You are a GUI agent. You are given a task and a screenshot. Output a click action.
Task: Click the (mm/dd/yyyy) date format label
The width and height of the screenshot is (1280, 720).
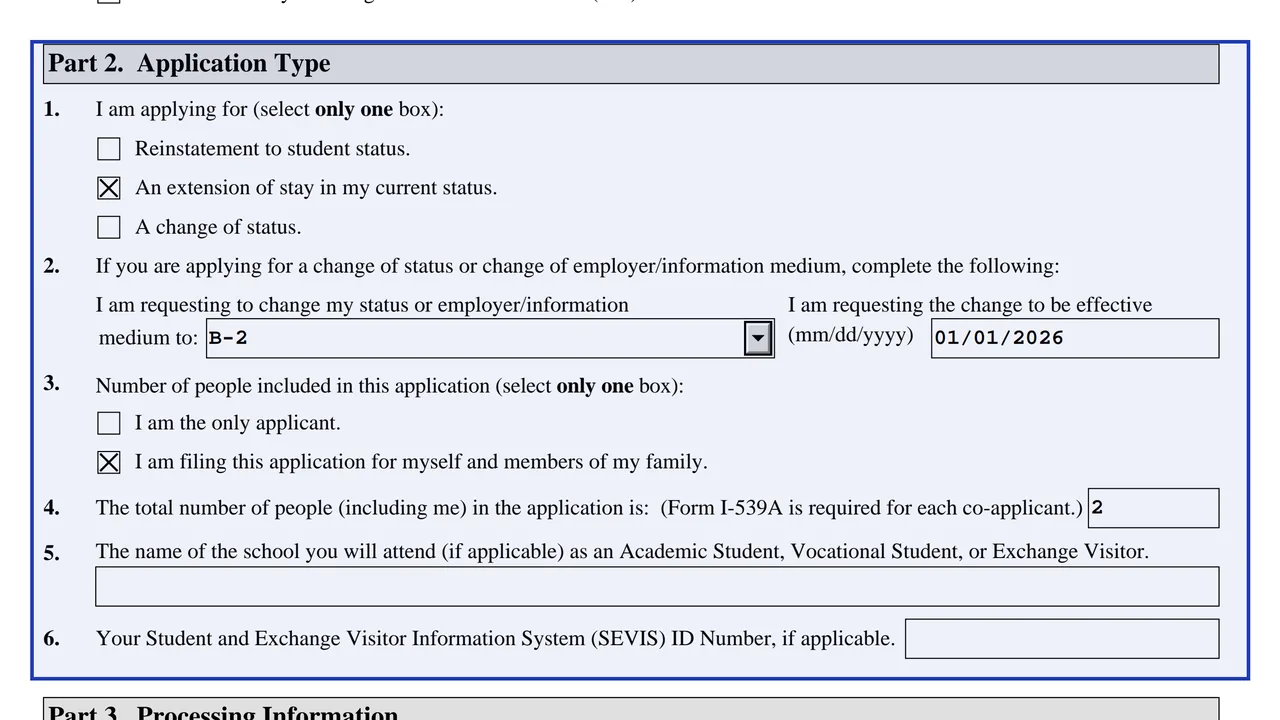[851, 335]
